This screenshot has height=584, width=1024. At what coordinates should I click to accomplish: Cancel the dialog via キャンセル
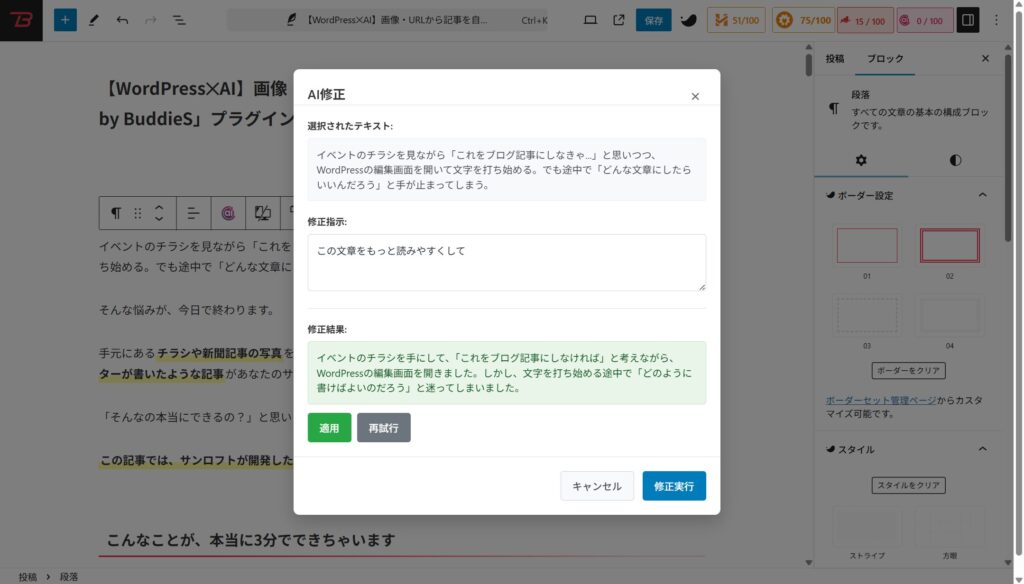point(597,486)
